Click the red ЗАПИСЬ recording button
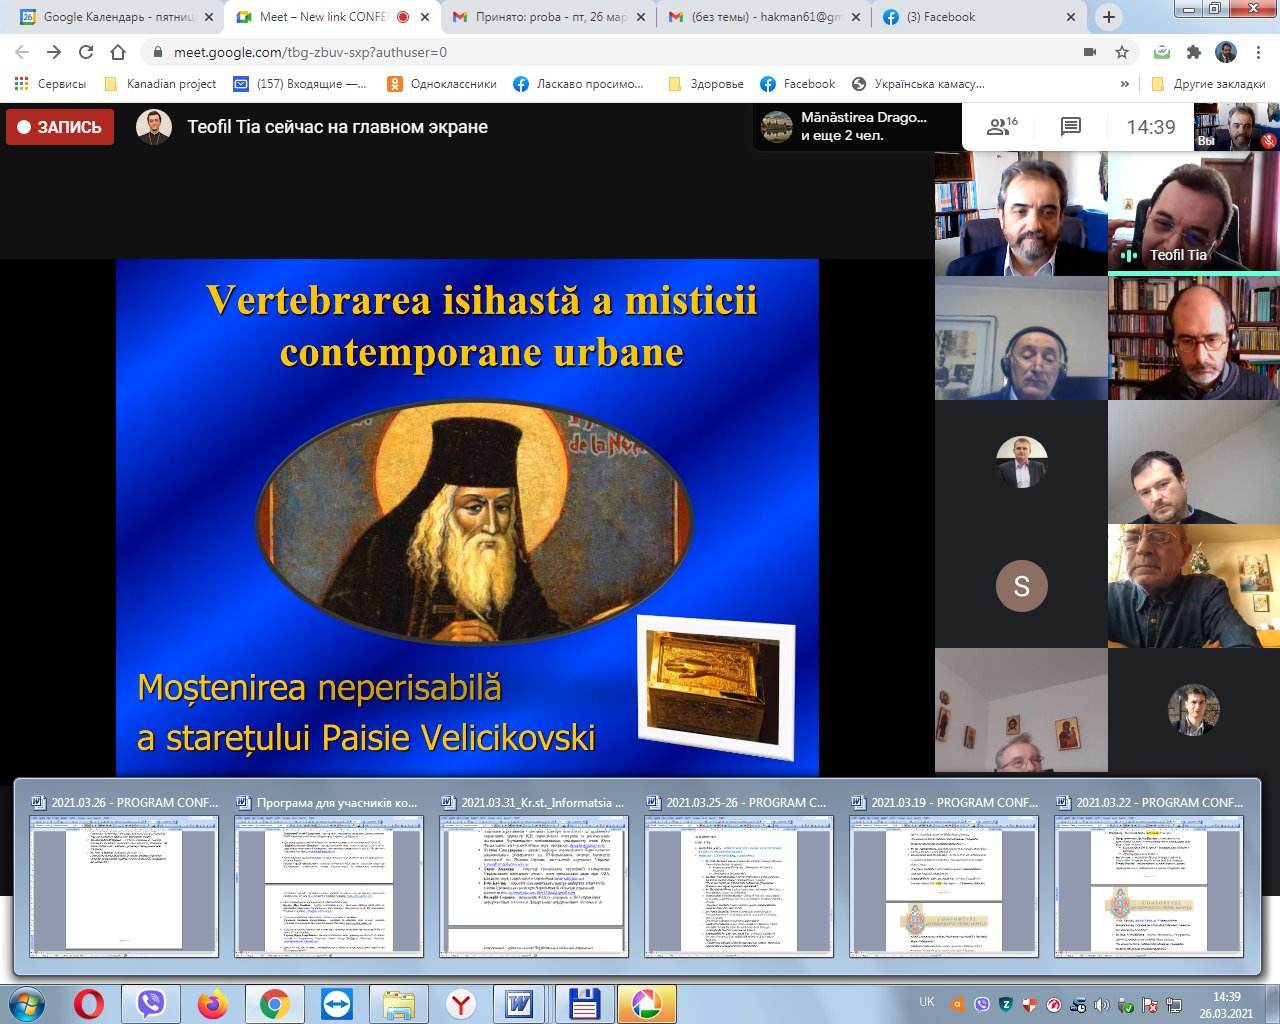 [60, 127]
